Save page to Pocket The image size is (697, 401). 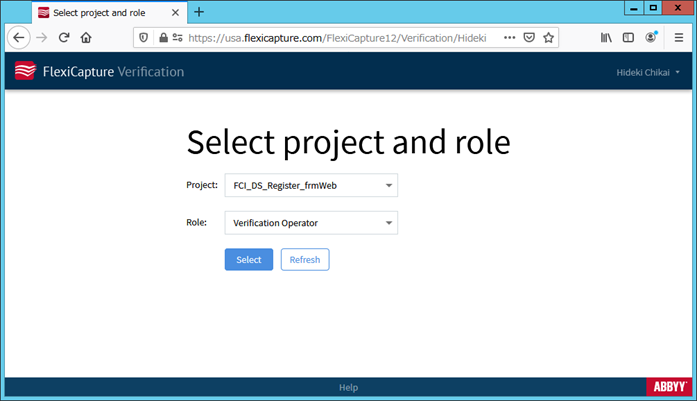[529, 38]
